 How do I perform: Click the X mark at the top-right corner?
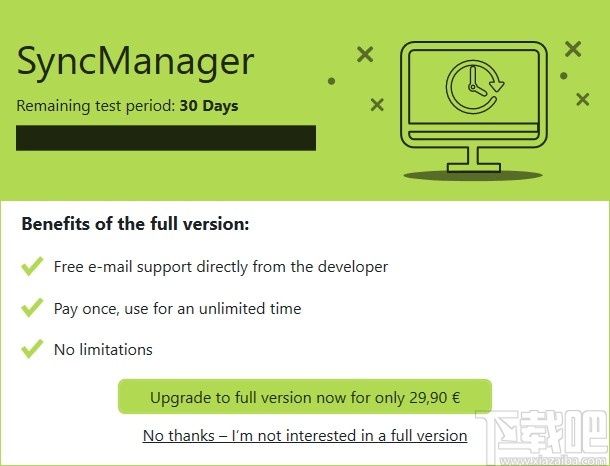(573, 49)
